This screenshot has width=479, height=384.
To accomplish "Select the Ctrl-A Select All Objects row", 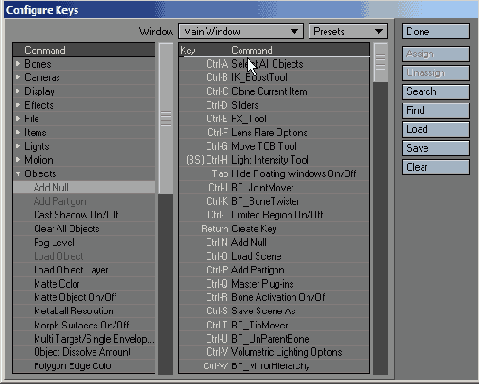I will click(x=274, y=64).
